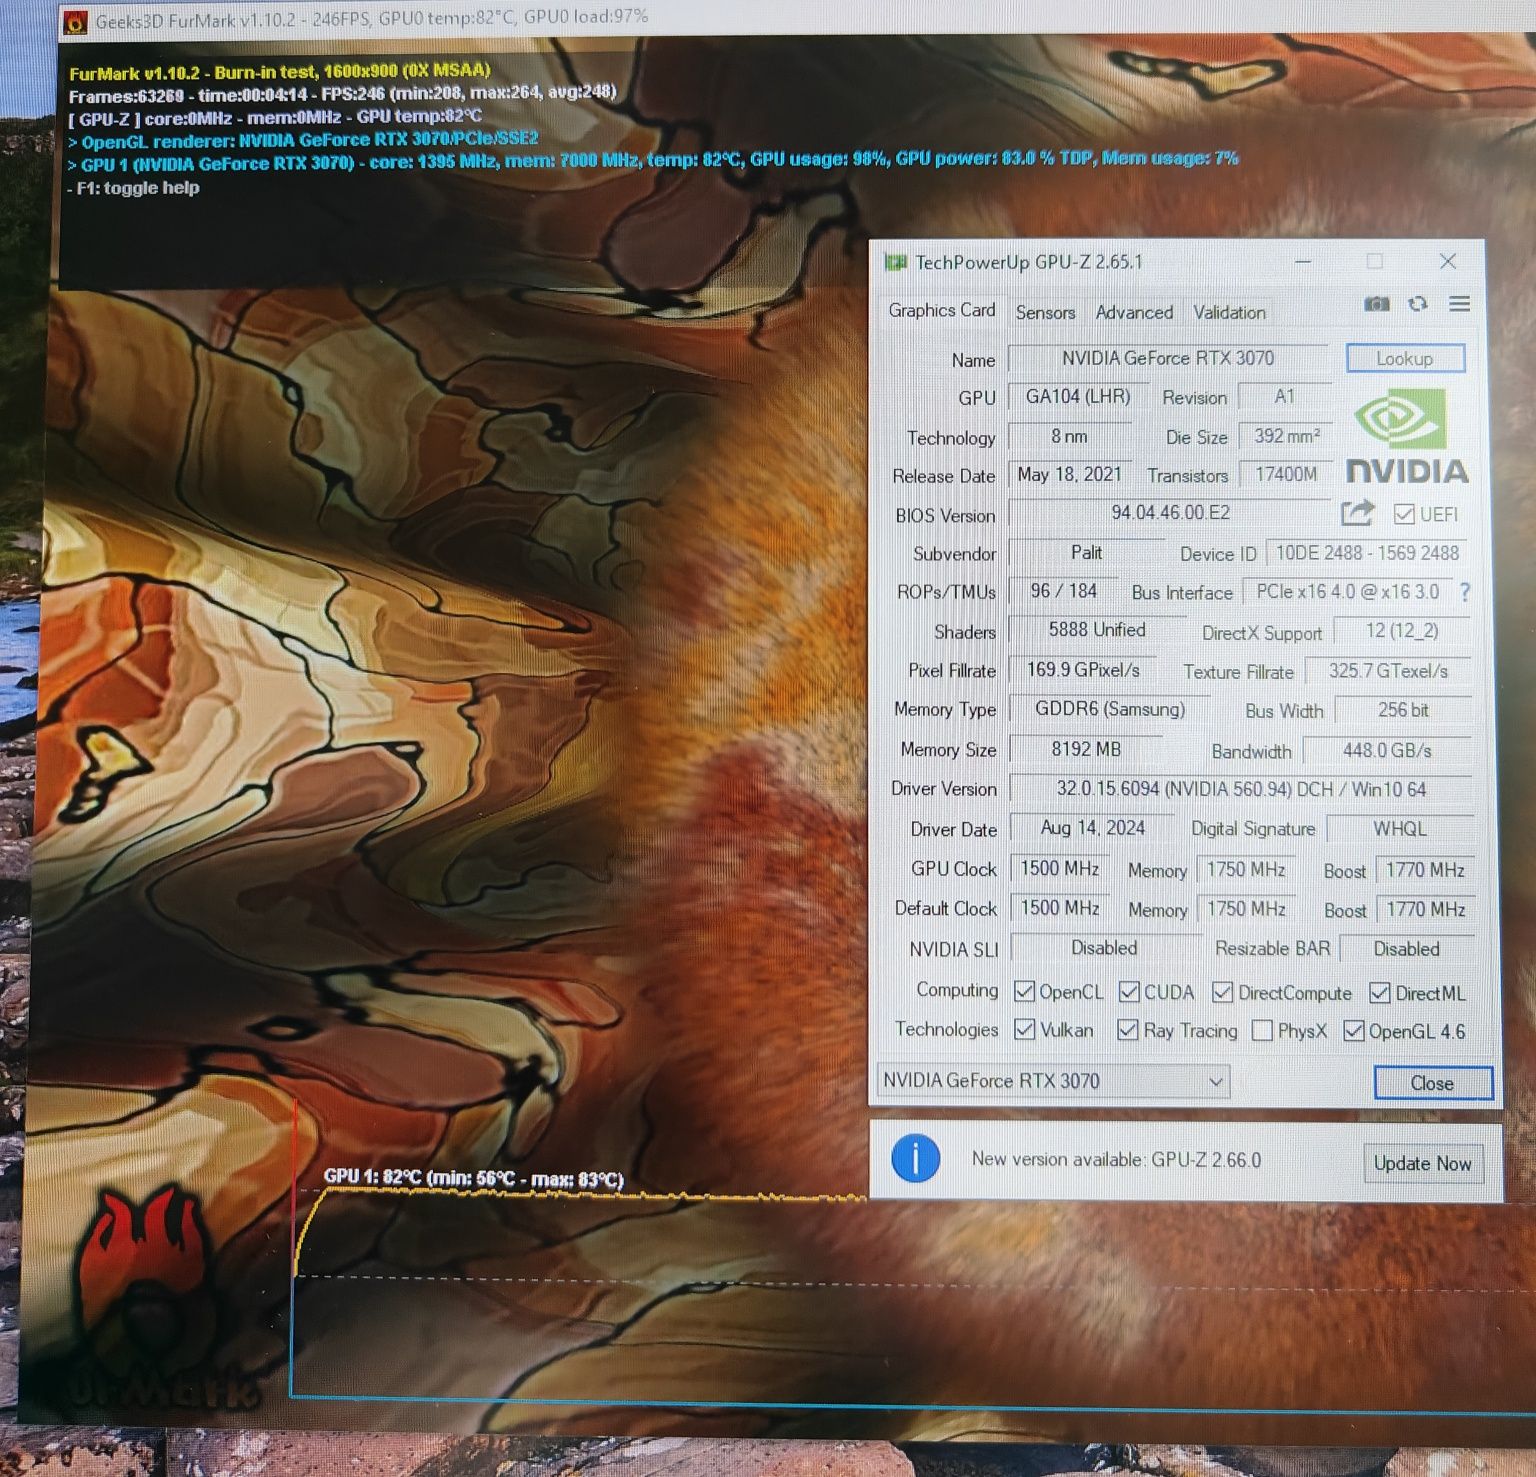Click the GPU-Z title bar app icon

point(895,262)
